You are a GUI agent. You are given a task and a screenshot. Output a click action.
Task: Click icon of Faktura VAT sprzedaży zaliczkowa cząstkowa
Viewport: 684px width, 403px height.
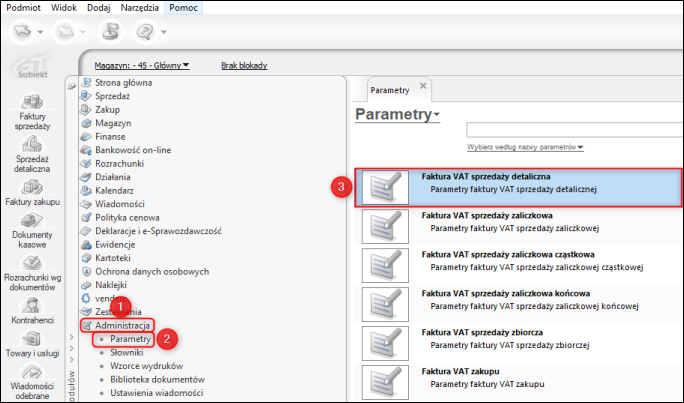point(385,265)
